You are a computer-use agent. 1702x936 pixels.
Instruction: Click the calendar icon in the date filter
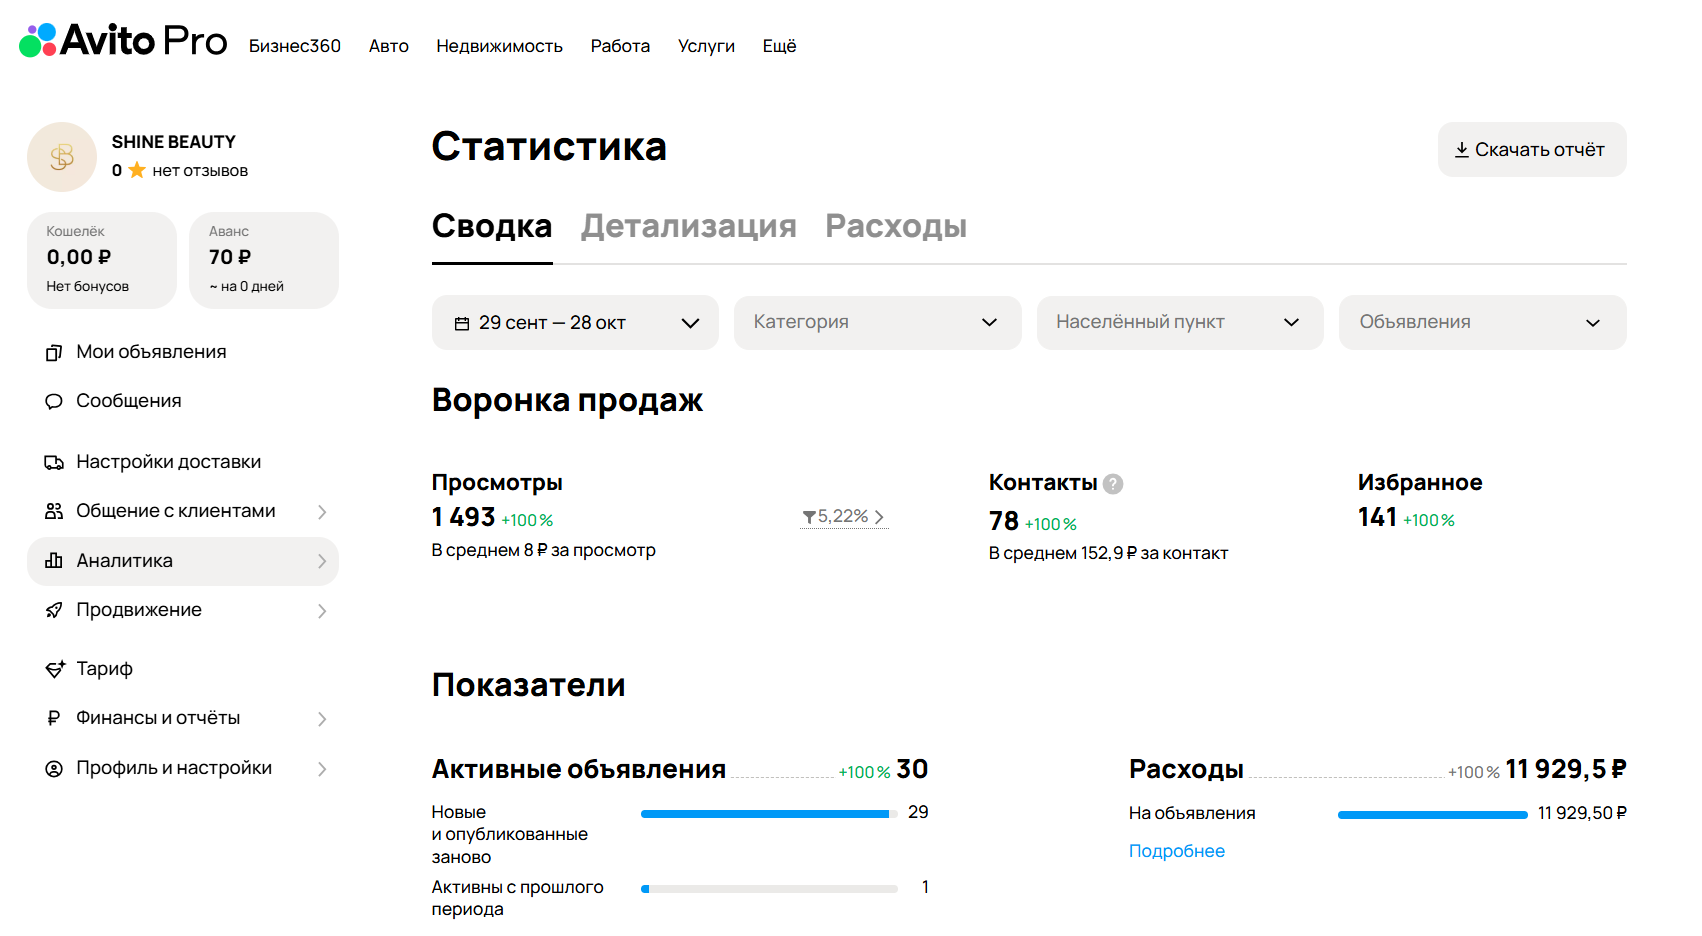[x=462, y=323]
